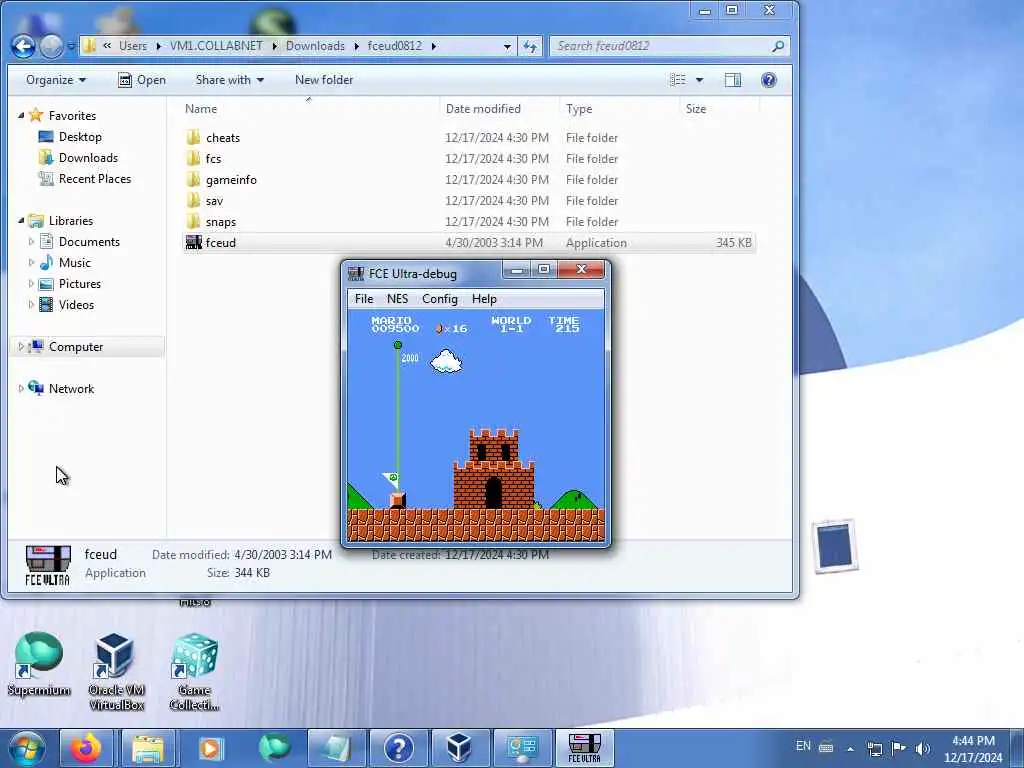Click the FCE Ultra taskbar button
The height and width of the screenshot is (768, 1024).
tap(584, 748)
